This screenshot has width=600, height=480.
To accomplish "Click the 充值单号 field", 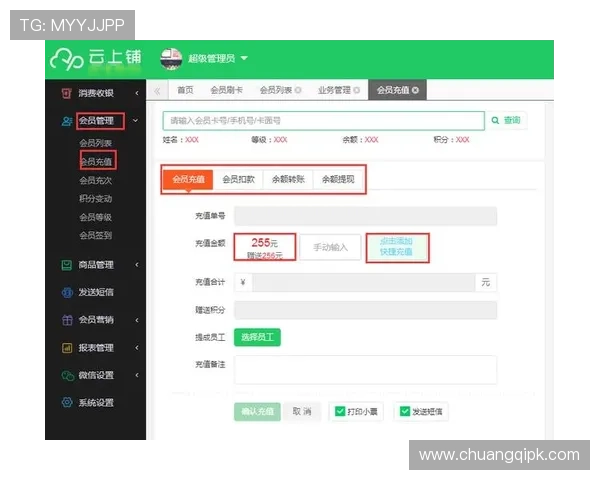I will point(365,216).
